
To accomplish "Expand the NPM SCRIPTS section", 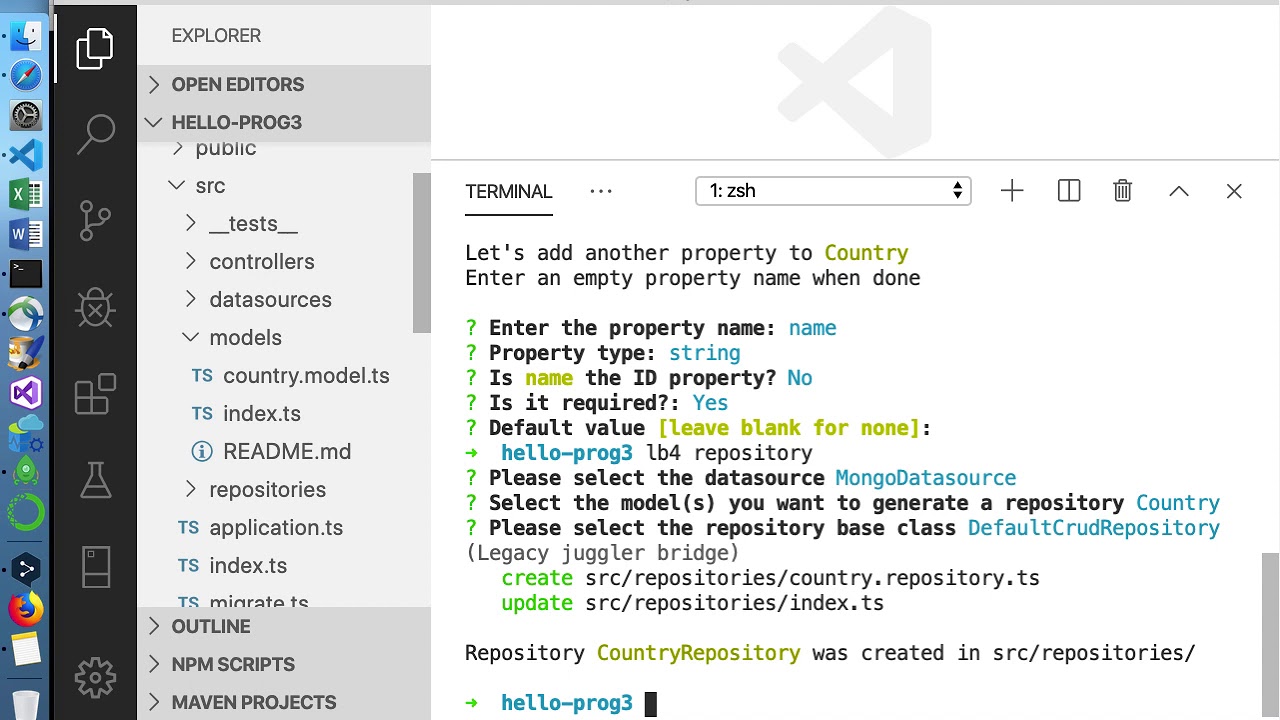I will click(233, 664).
